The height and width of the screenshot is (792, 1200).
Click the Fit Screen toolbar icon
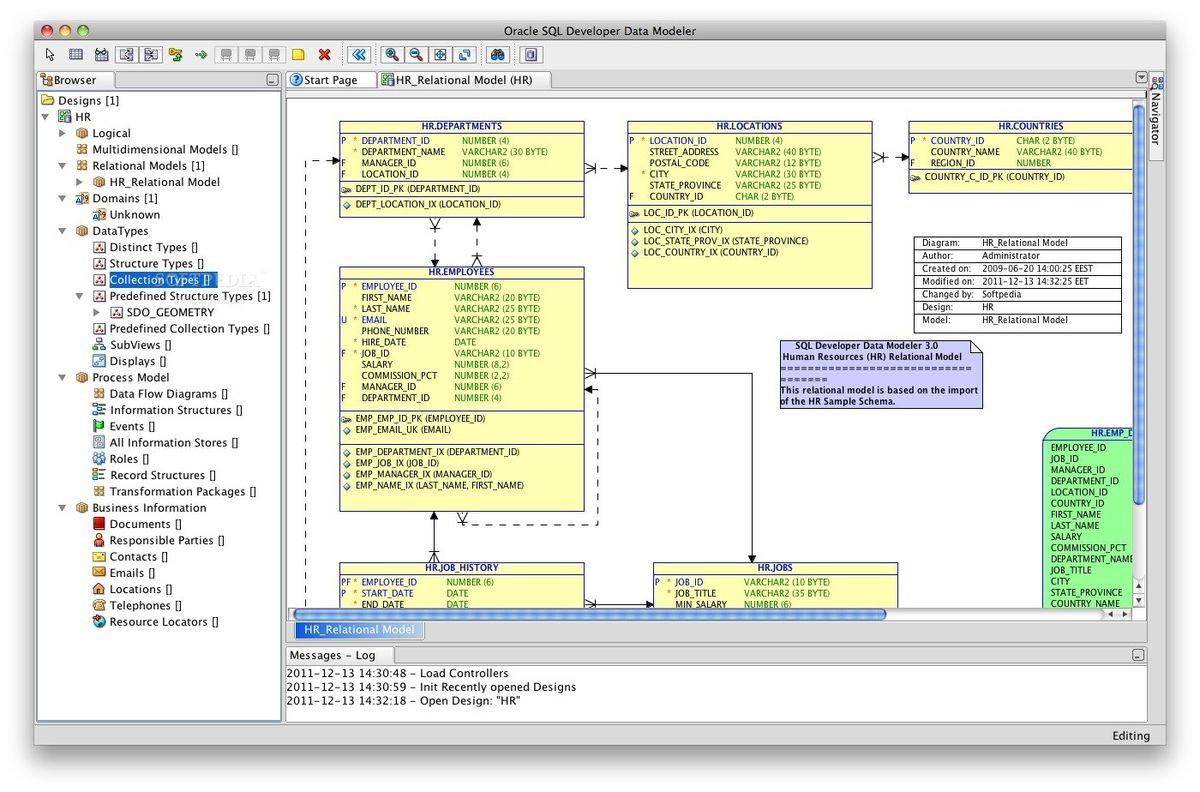(440, 55)
